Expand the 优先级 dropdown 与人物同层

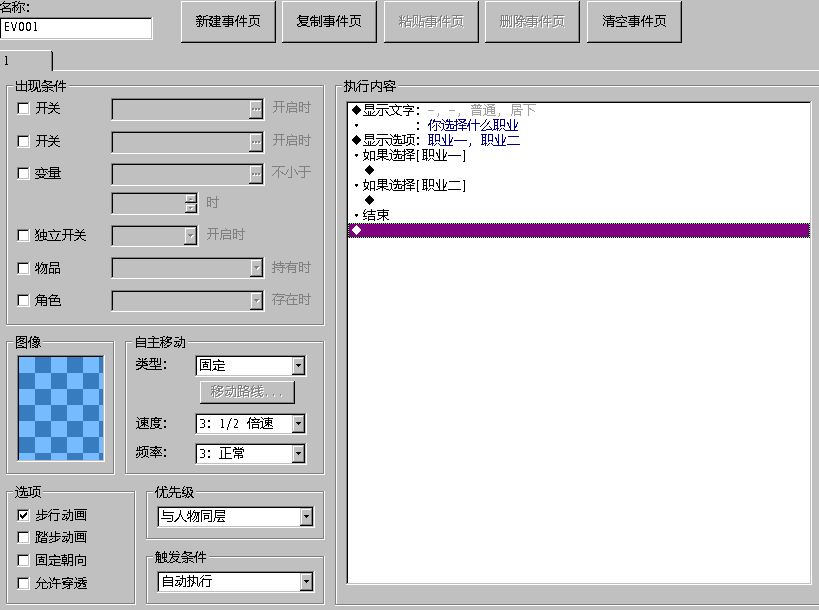[307, 517]
